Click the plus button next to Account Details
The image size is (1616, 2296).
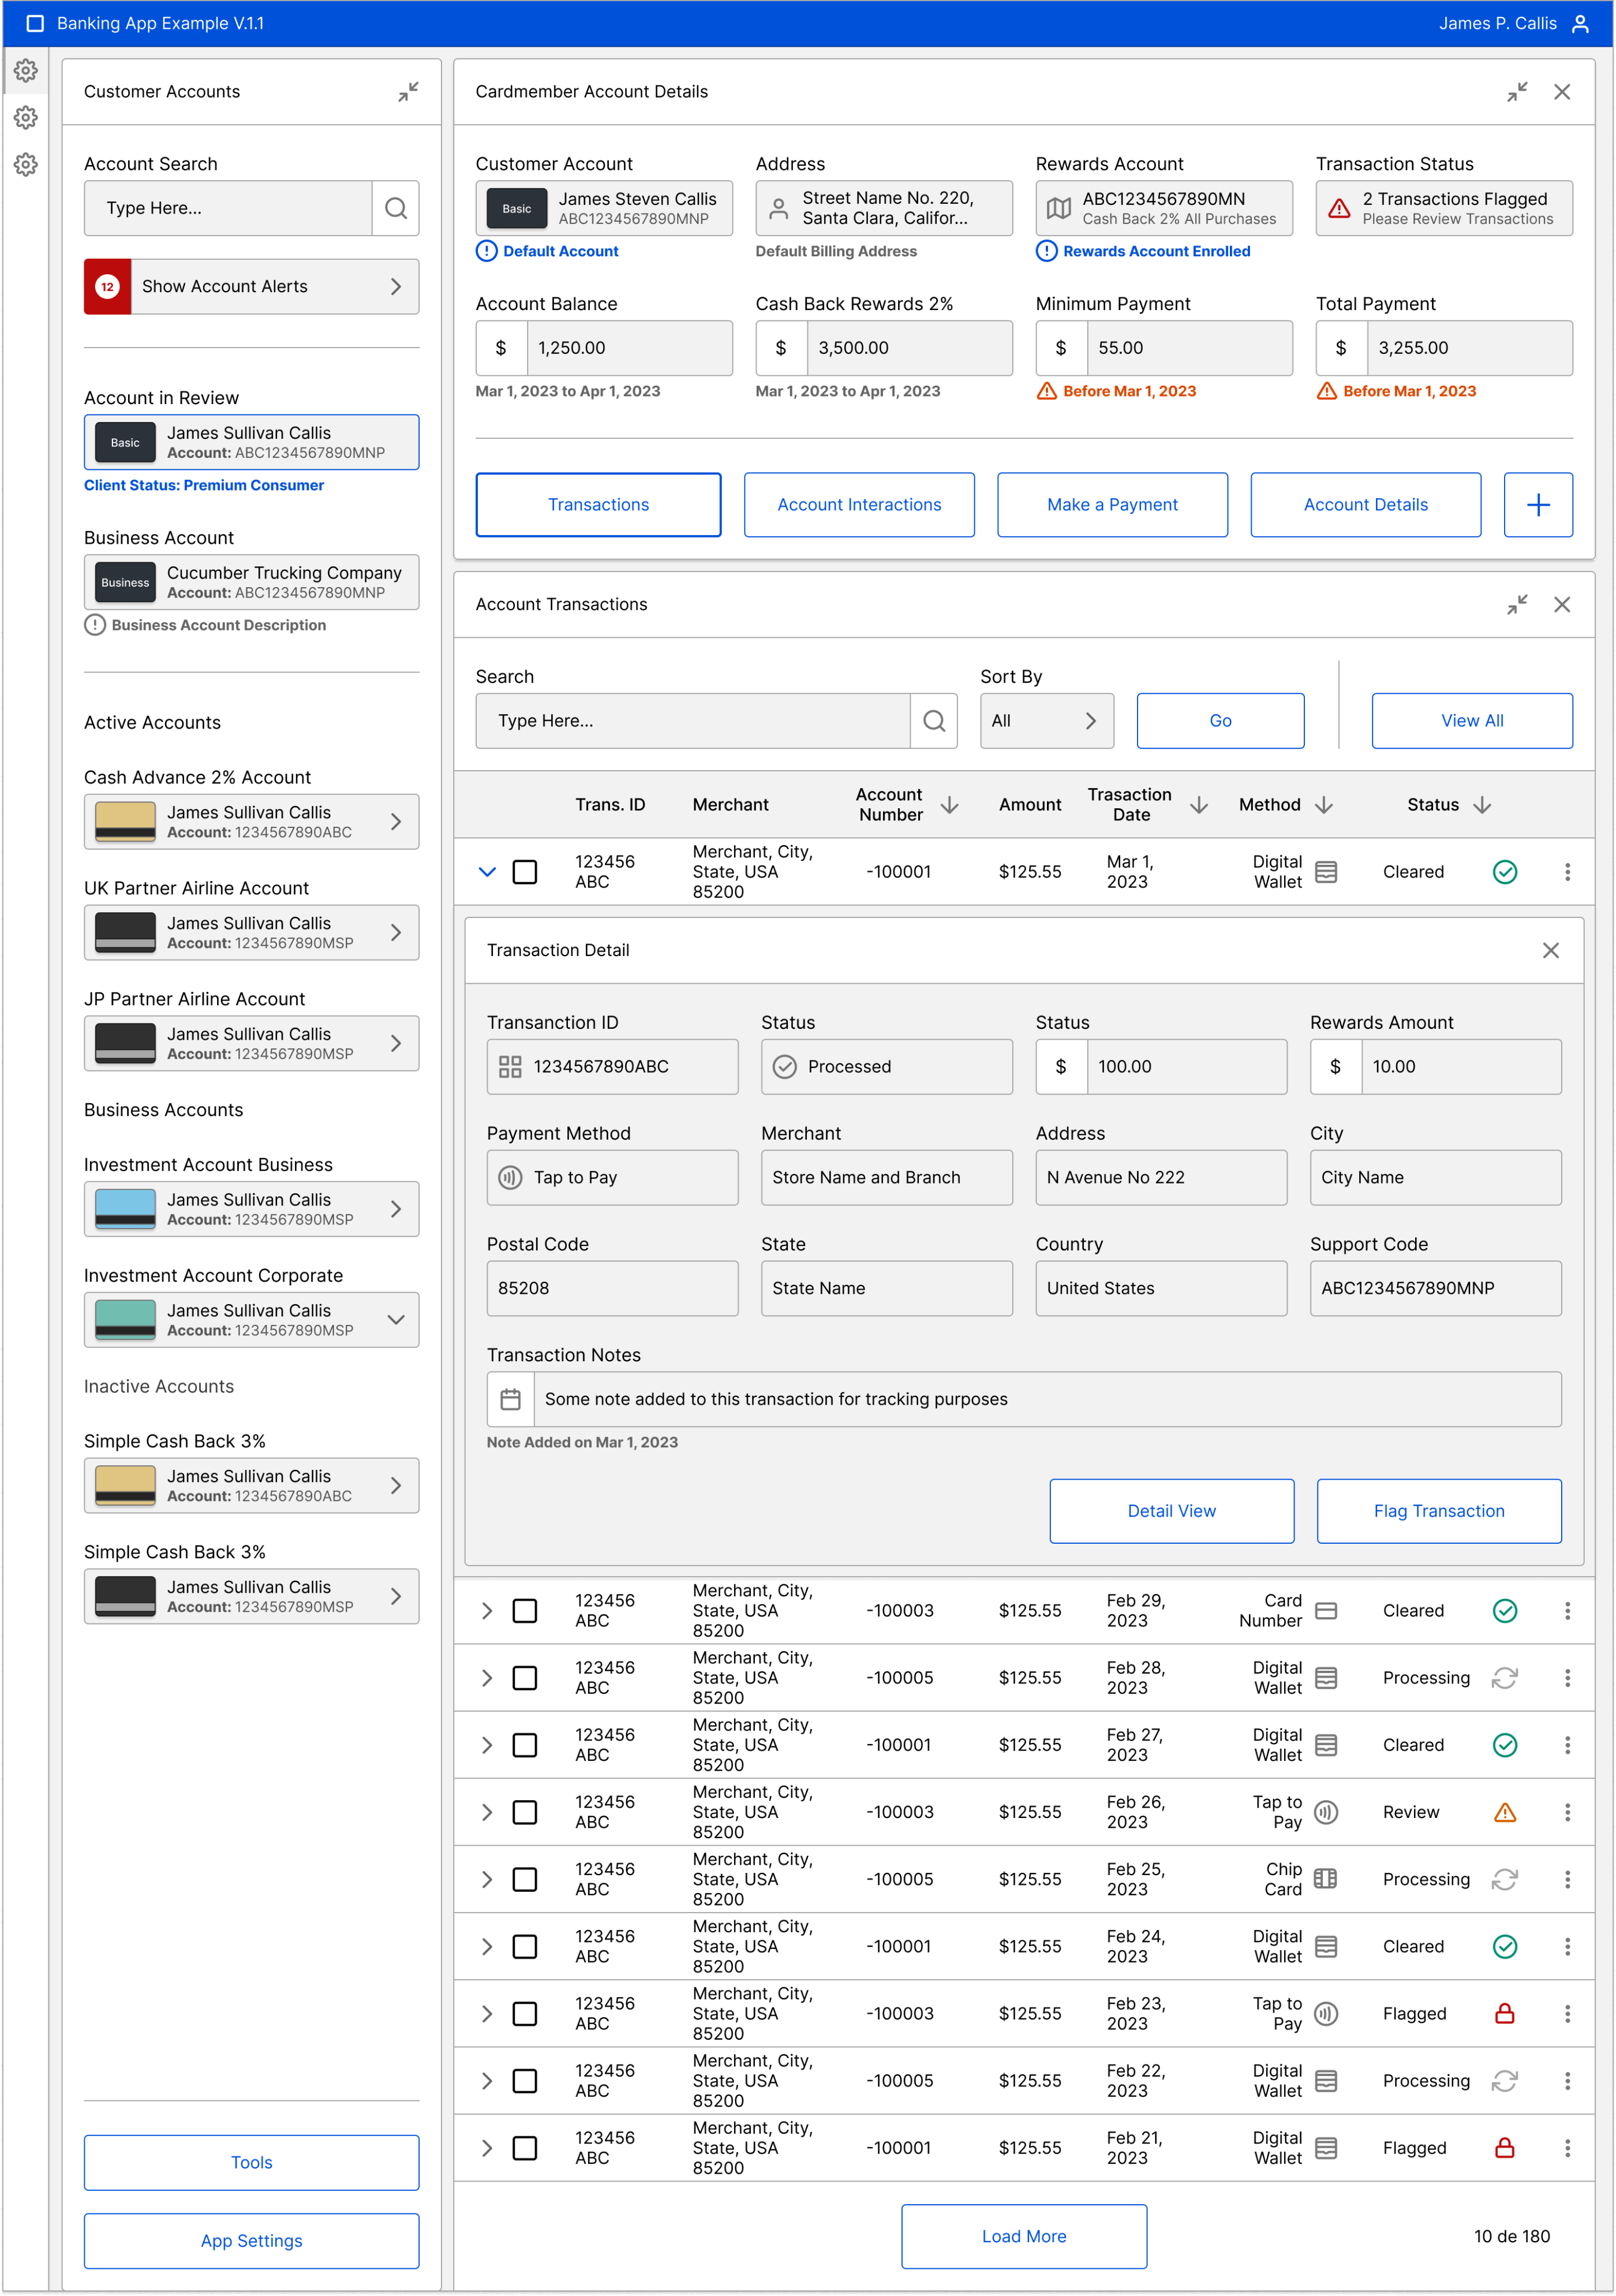point(1538,505)
